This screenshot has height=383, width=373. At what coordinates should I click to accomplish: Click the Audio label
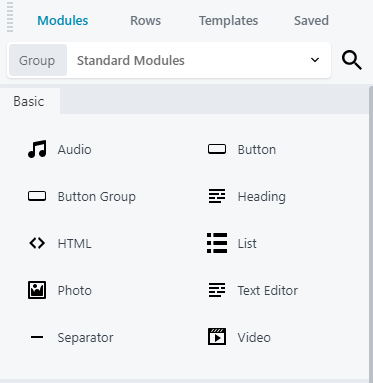(x=74, y=150)
